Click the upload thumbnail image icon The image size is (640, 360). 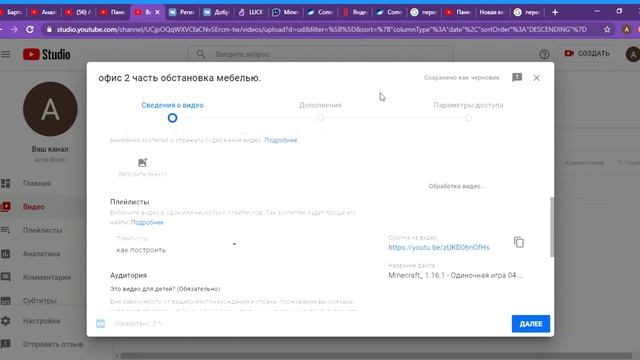pyautogui.click(x=142, y=162)
